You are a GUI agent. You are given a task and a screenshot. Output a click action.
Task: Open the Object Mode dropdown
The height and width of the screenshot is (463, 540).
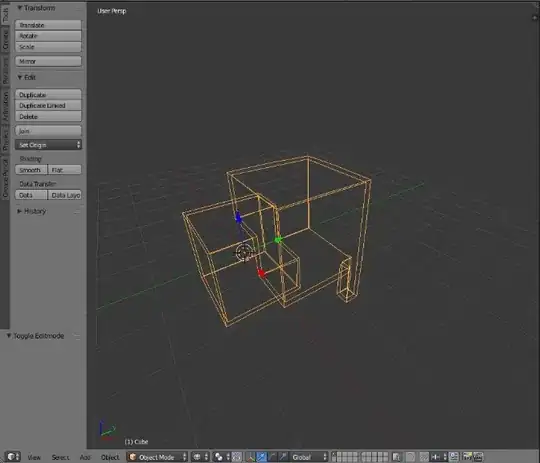pyautogui.click(x=157, y=457)
